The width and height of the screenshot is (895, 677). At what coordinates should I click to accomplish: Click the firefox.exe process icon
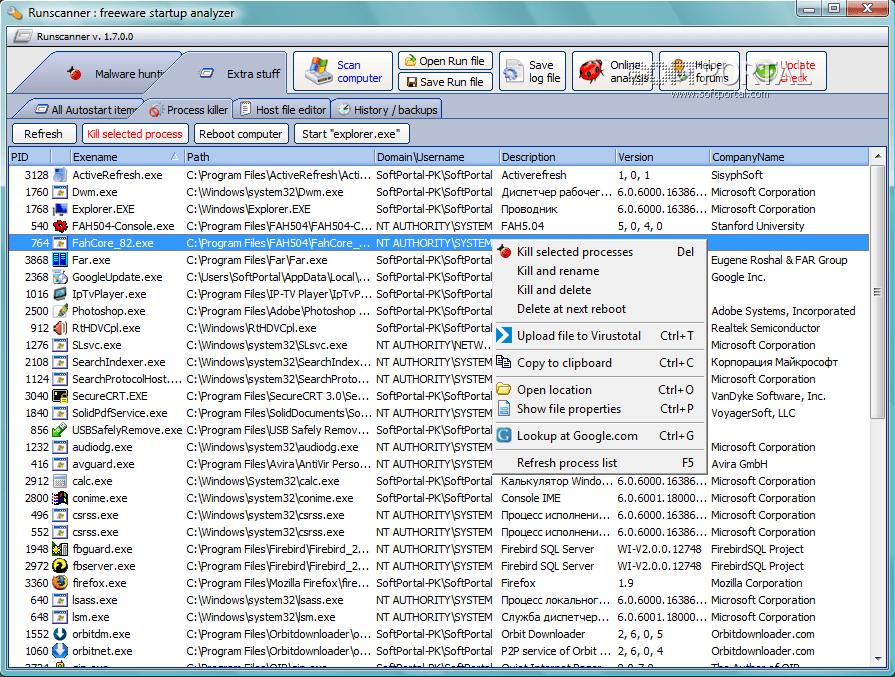60,583
